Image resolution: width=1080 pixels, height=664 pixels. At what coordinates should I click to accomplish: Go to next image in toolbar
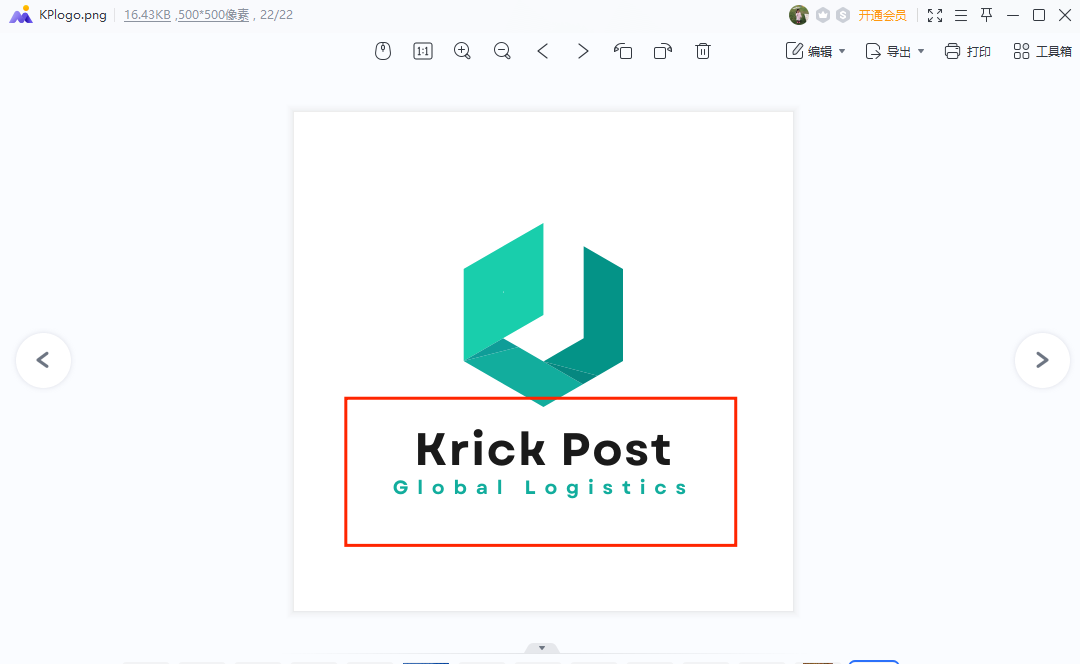click(583, 51)
